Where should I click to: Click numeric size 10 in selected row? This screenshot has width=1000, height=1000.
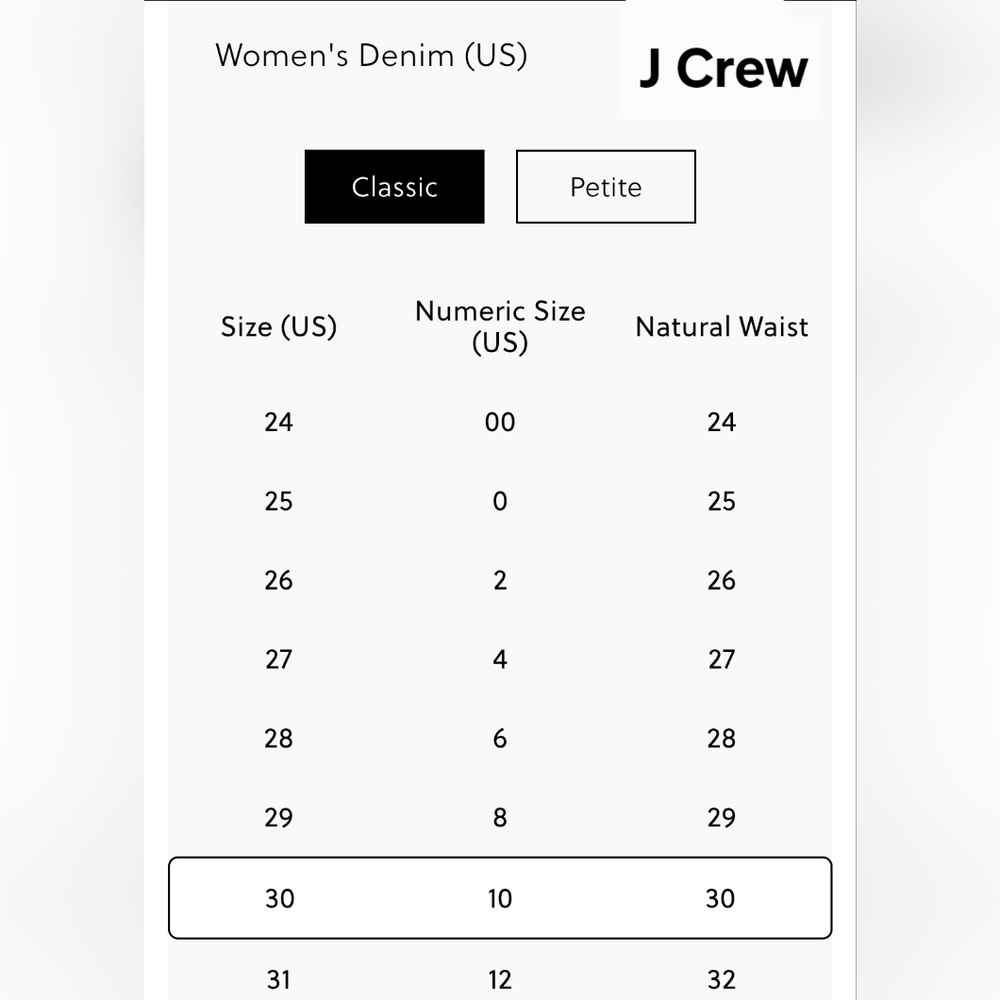499,898
